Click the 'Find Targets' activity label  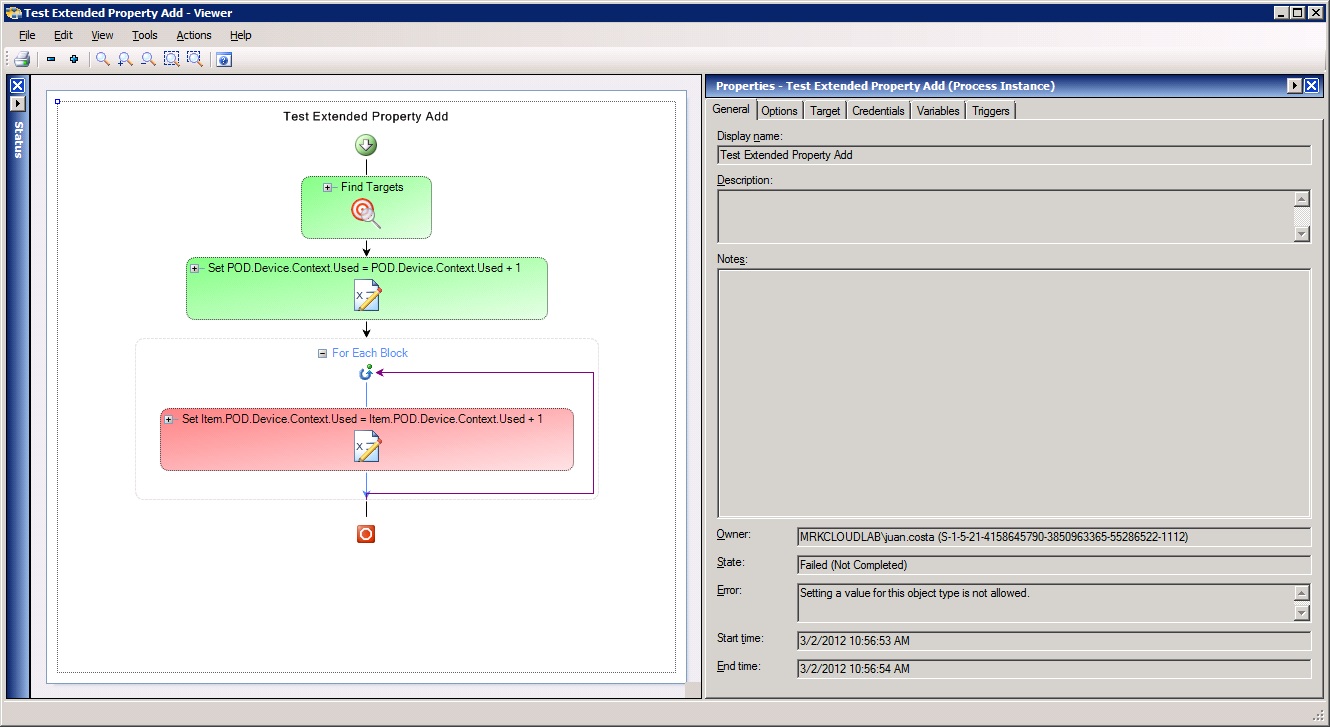372,187
